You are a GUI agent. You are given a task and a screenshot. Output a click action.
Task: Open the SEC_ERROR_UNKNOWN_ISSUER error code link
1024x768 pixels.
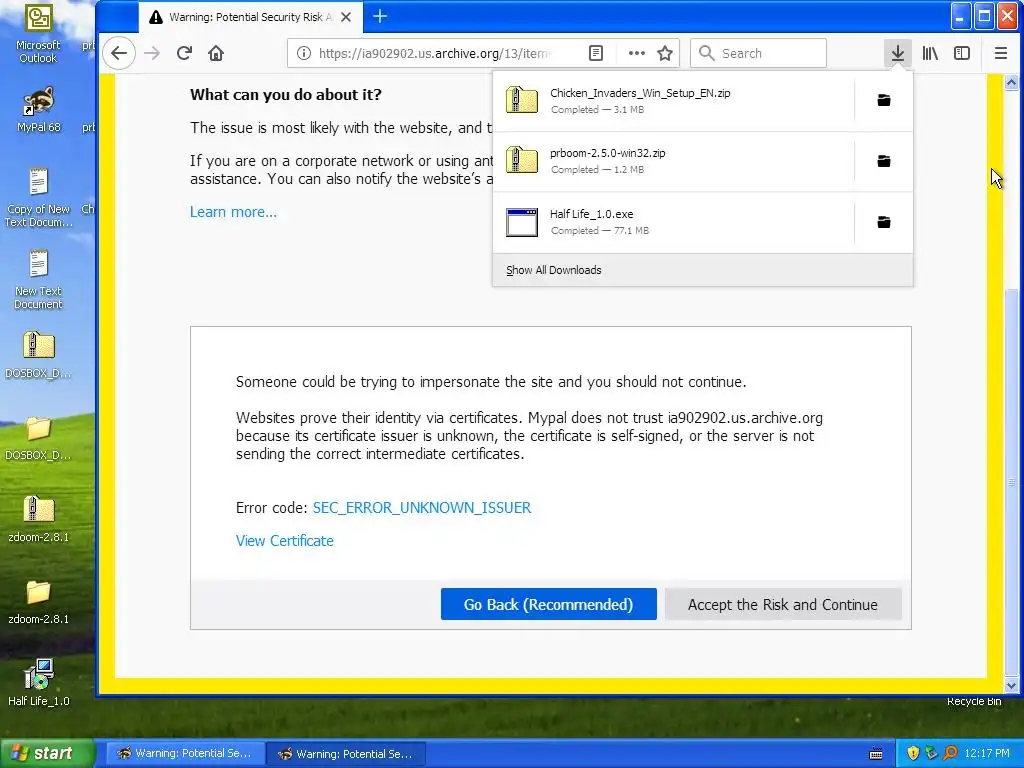(x=422, y=508)
